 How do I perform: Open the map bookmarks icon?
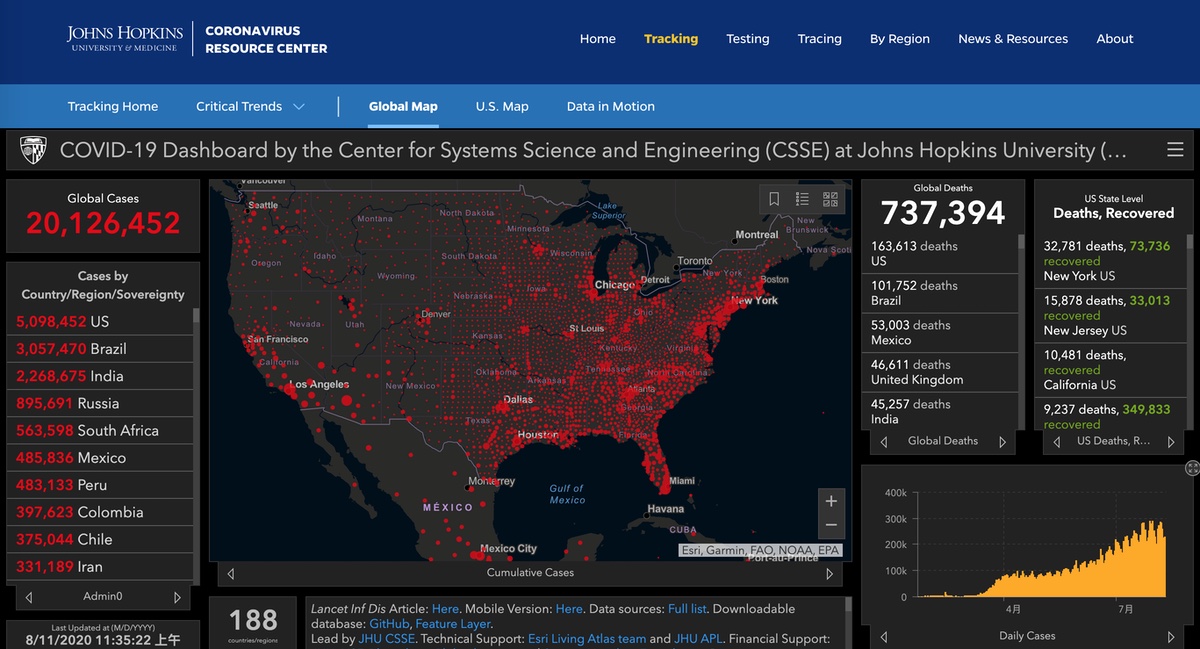click(x=774, y=199)
